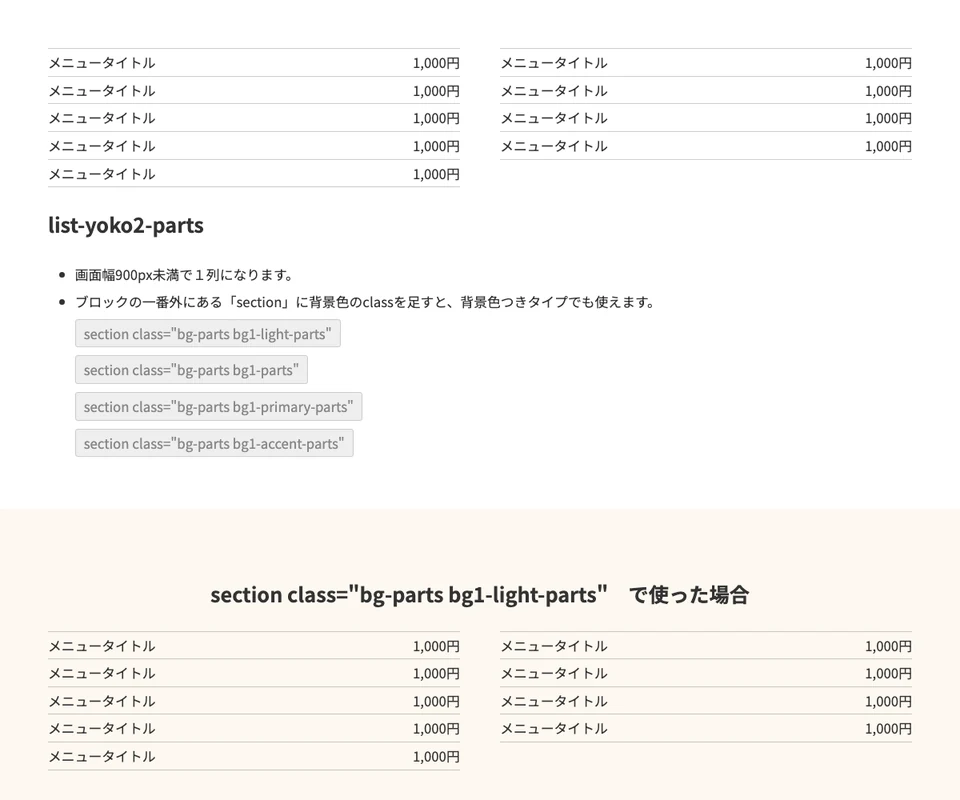Image resolution: width=960 pixels, height=800 pixels.
Task: Click first メニュータイトル in the top-right list
Action: [554, 63]
